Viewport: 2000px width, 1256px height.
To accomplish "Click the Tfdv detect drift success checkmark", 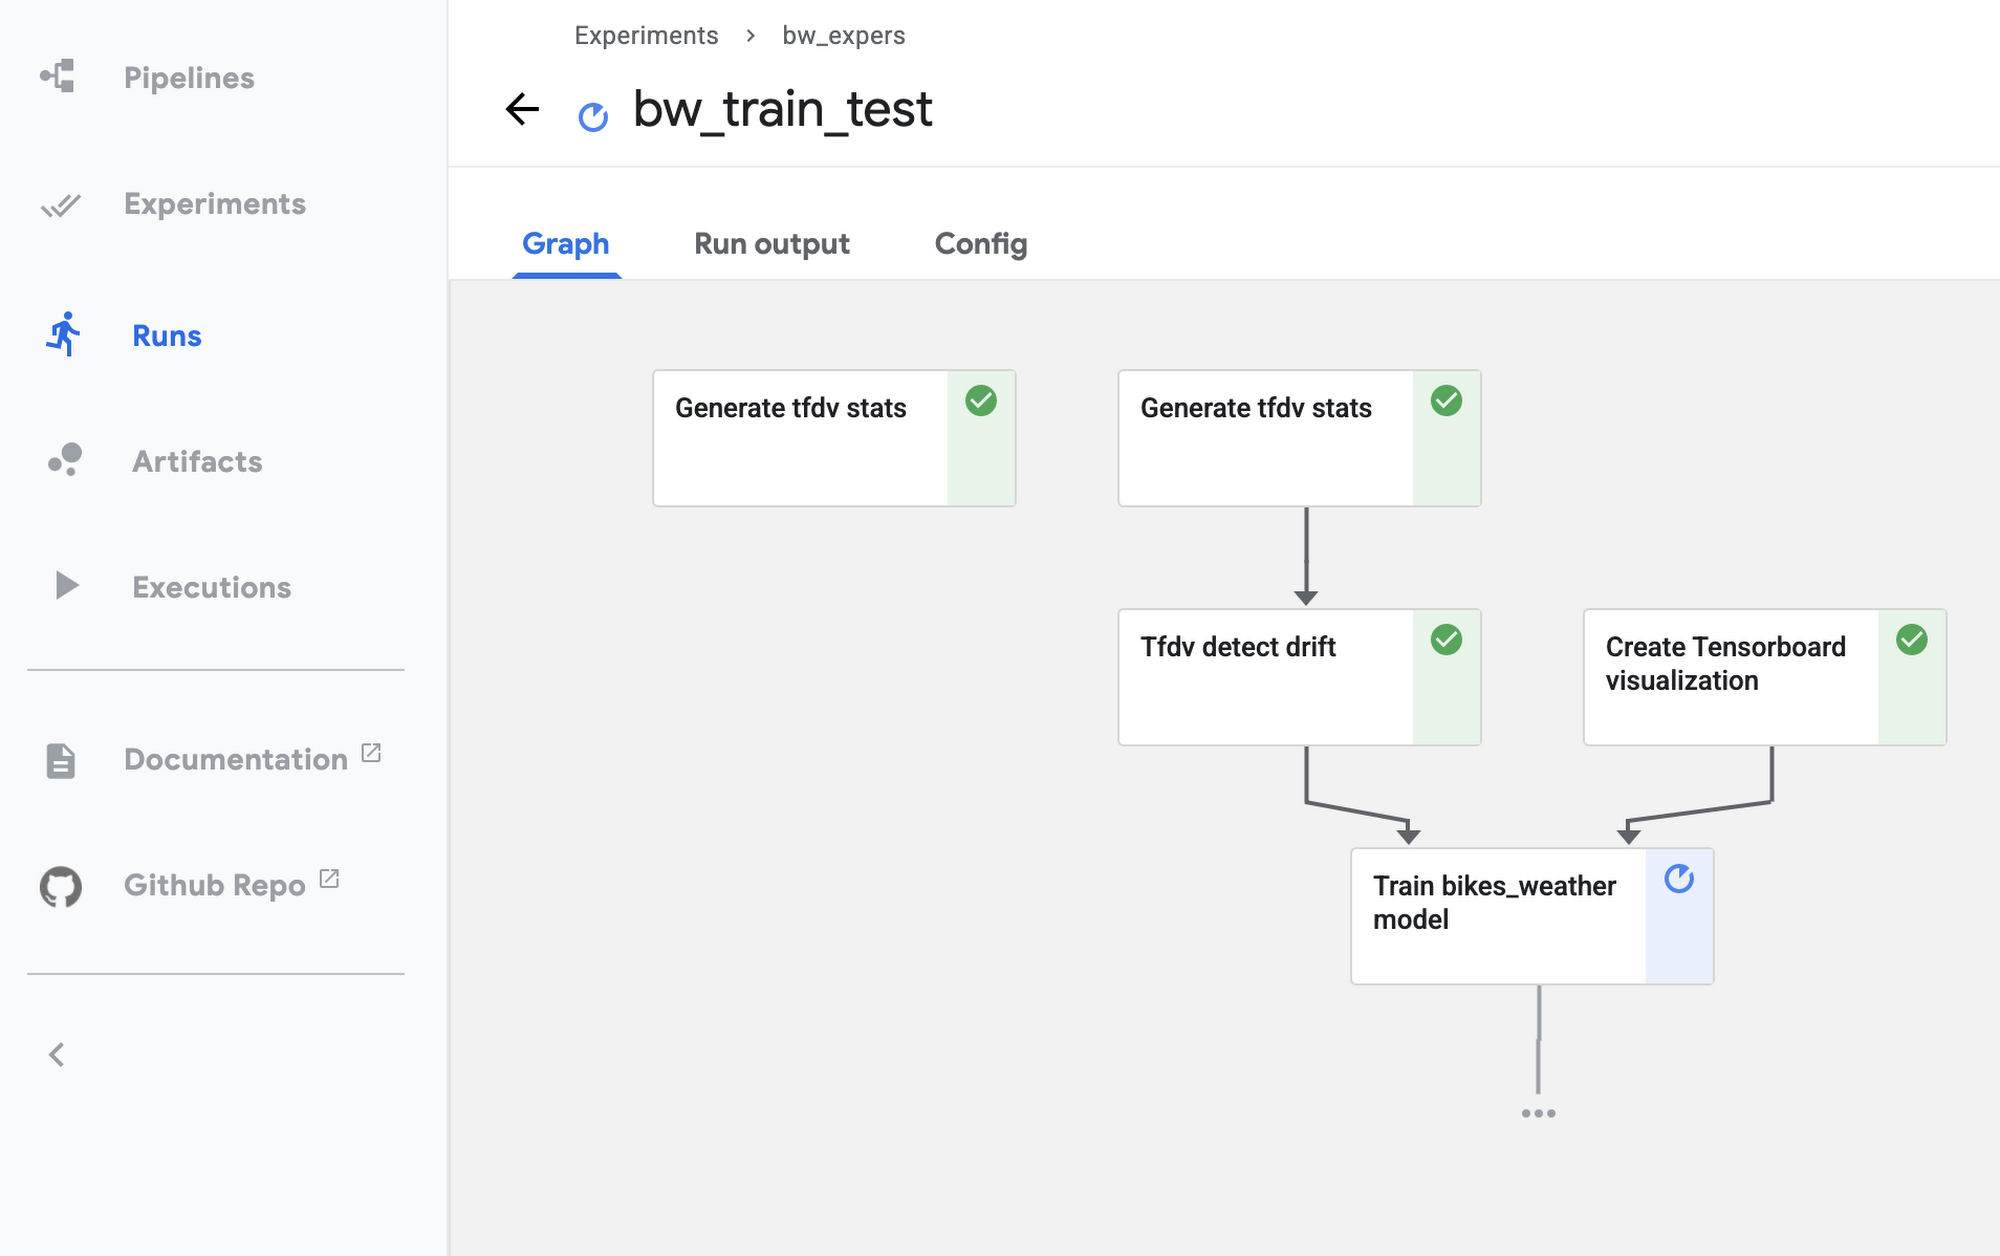I will tap(1446, 640).
